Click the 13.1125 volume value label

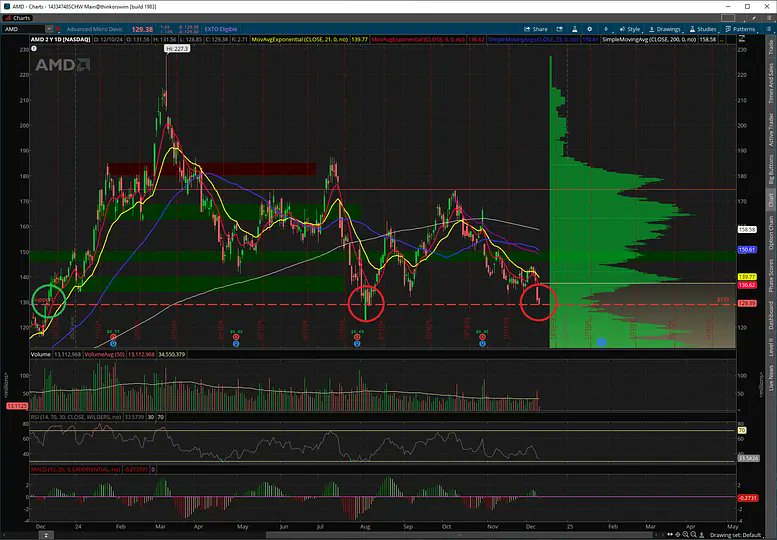coord(17,406)
